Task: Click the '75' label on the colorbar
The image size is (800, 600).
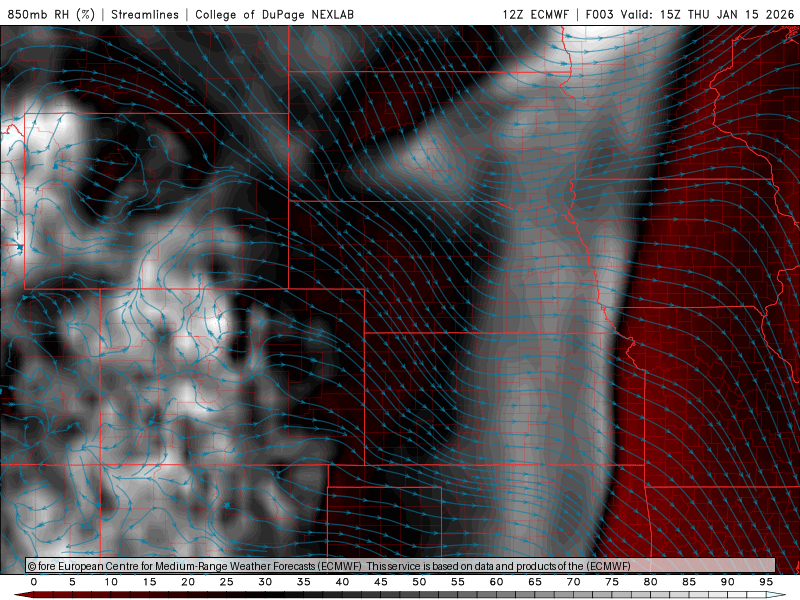Action: click(x=612, y=582)
